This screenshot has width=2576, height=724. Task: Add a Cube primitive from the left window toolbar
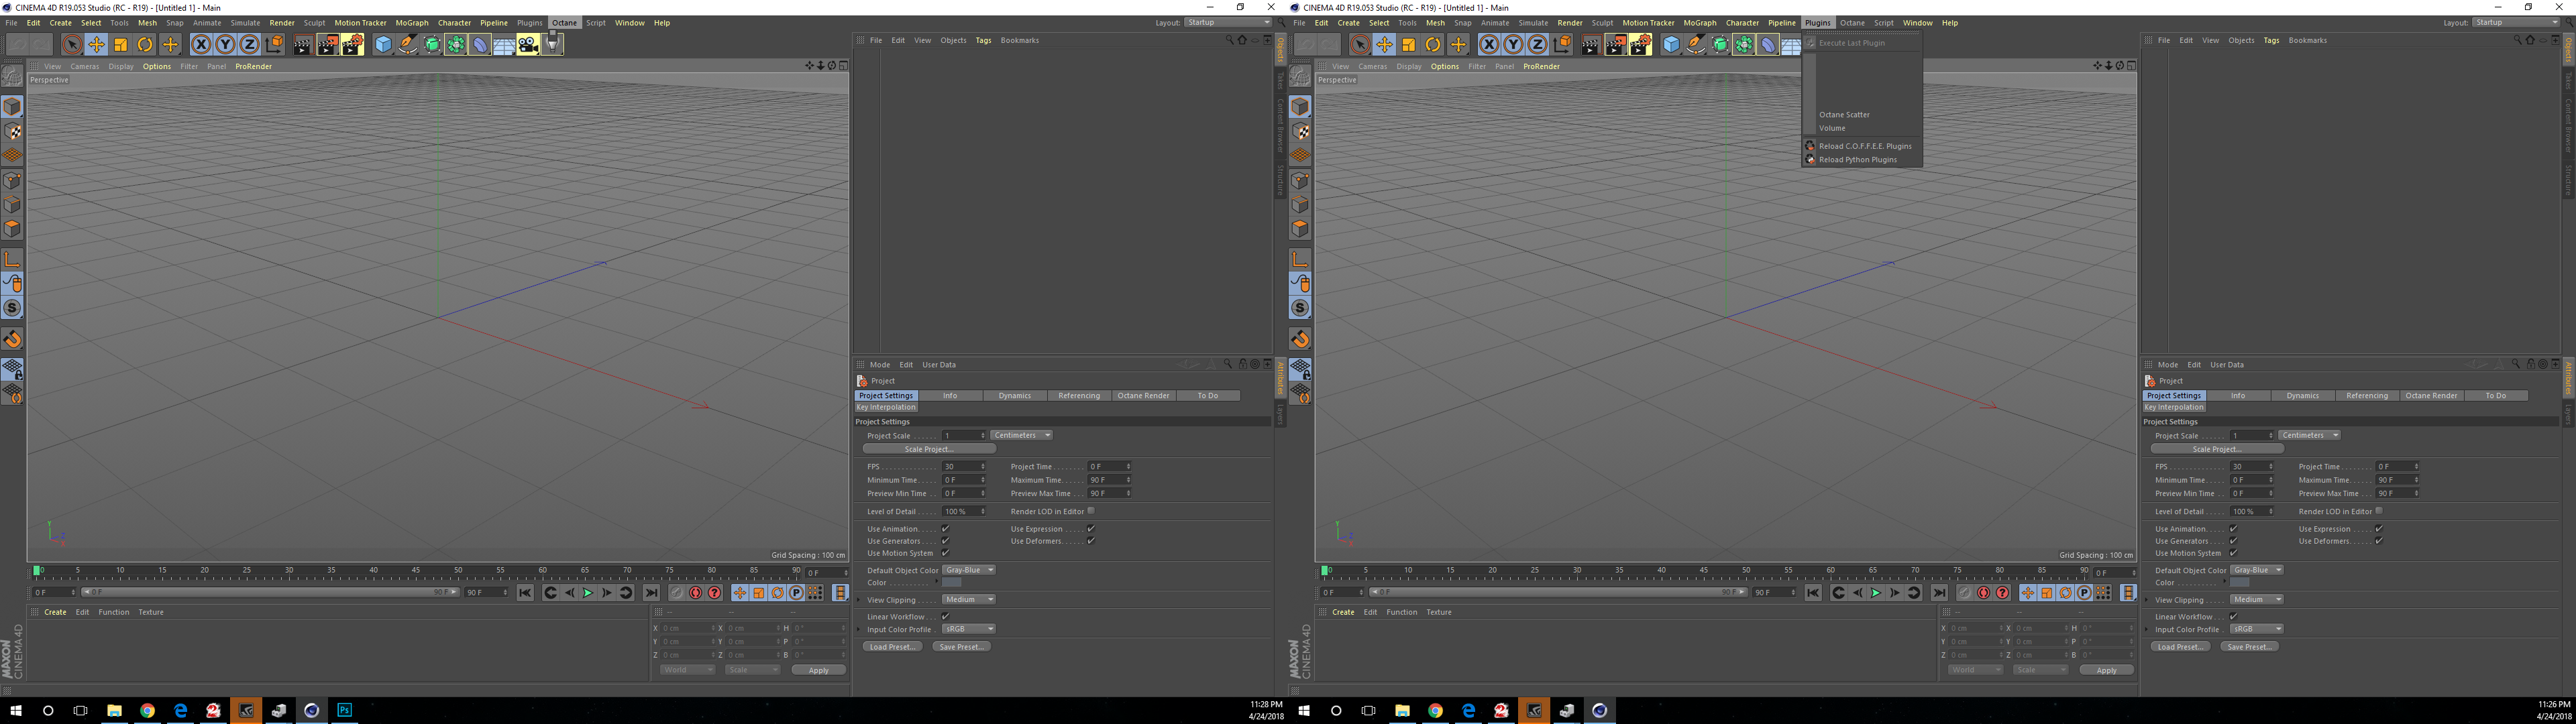click(383, 44)
